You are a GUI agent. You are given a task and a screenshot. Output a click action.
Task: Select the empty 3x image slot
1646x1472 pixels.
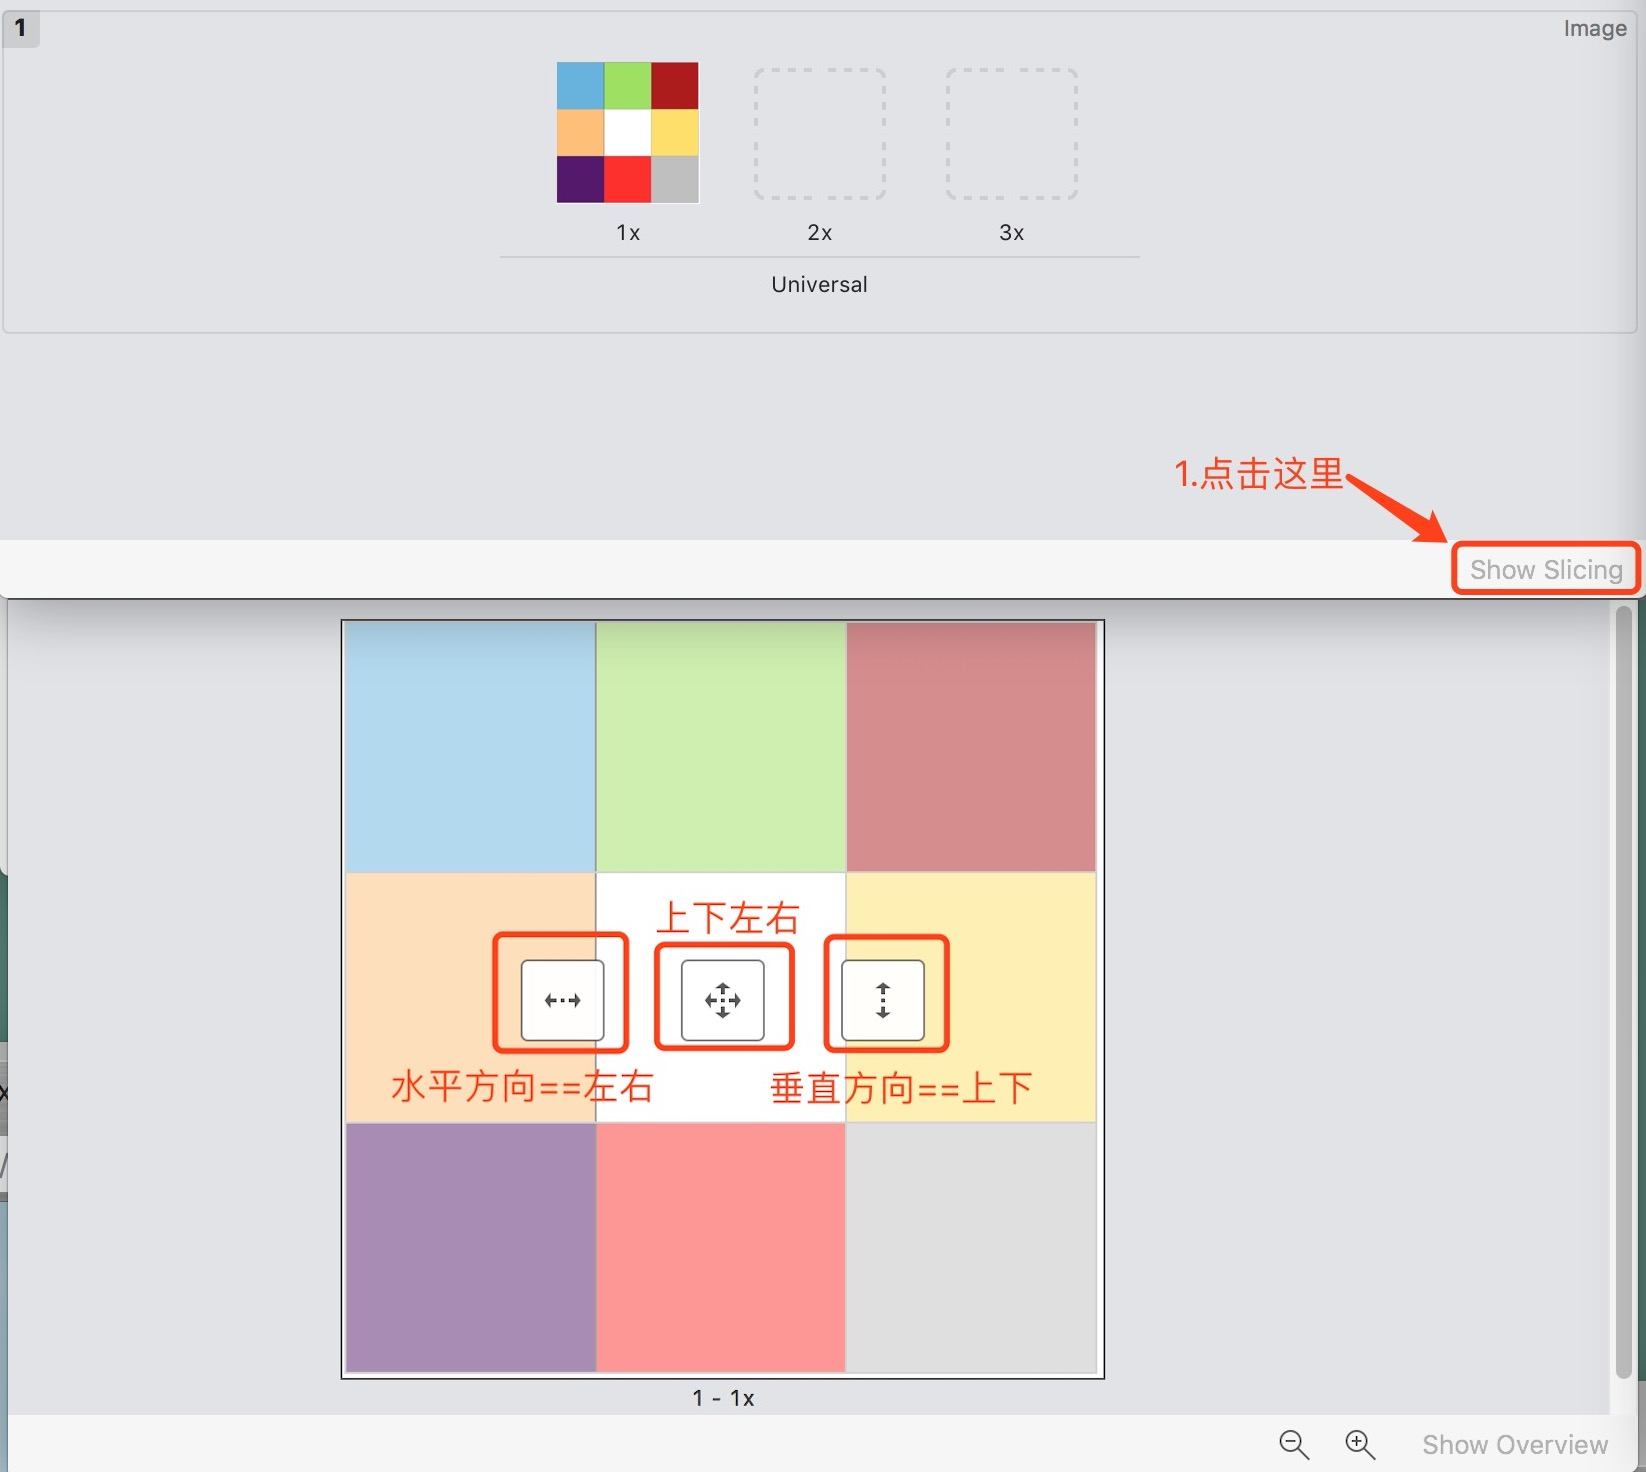(1011, 134)
